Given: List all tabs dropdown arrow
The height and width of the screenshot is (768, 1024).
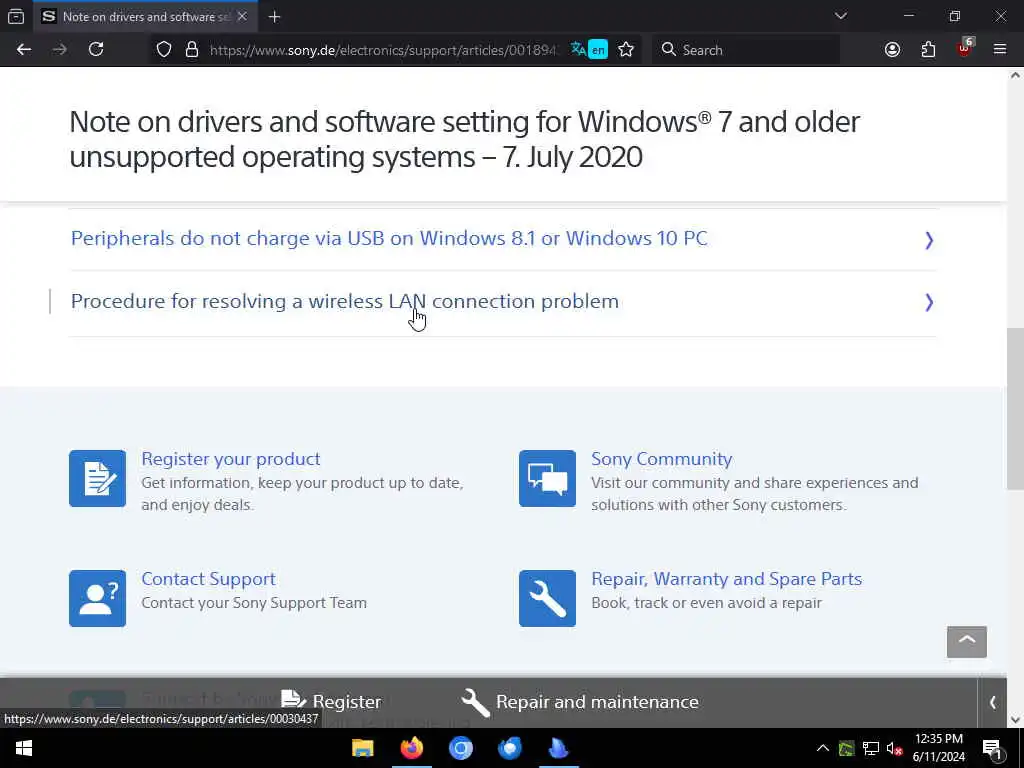Looking at the screenshot, I should [840, 16].
